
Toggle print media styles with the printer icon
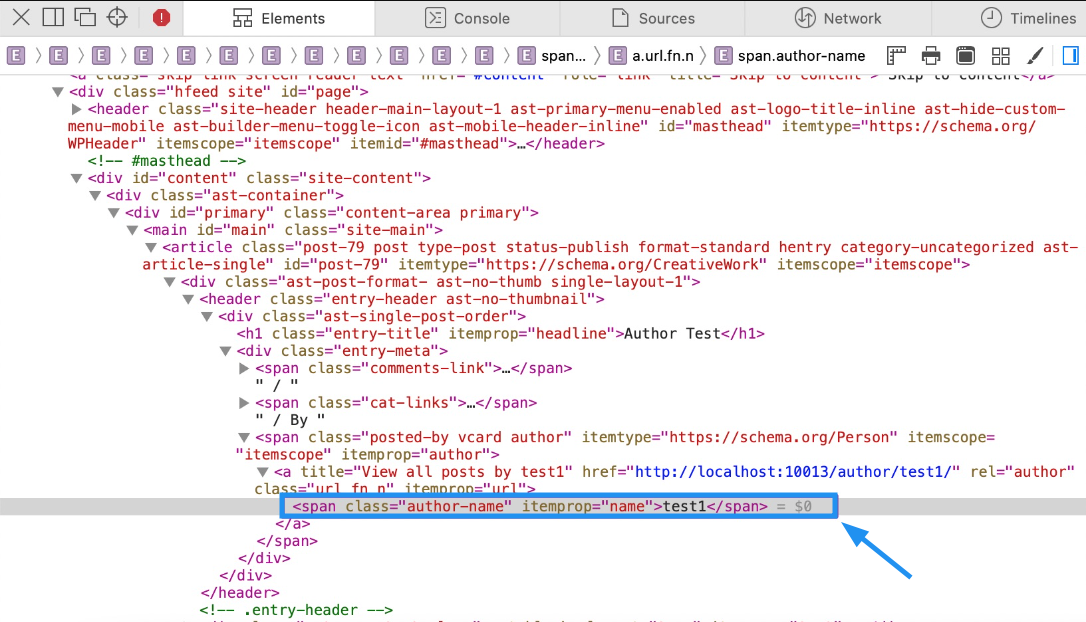click(x=931, y=55)
